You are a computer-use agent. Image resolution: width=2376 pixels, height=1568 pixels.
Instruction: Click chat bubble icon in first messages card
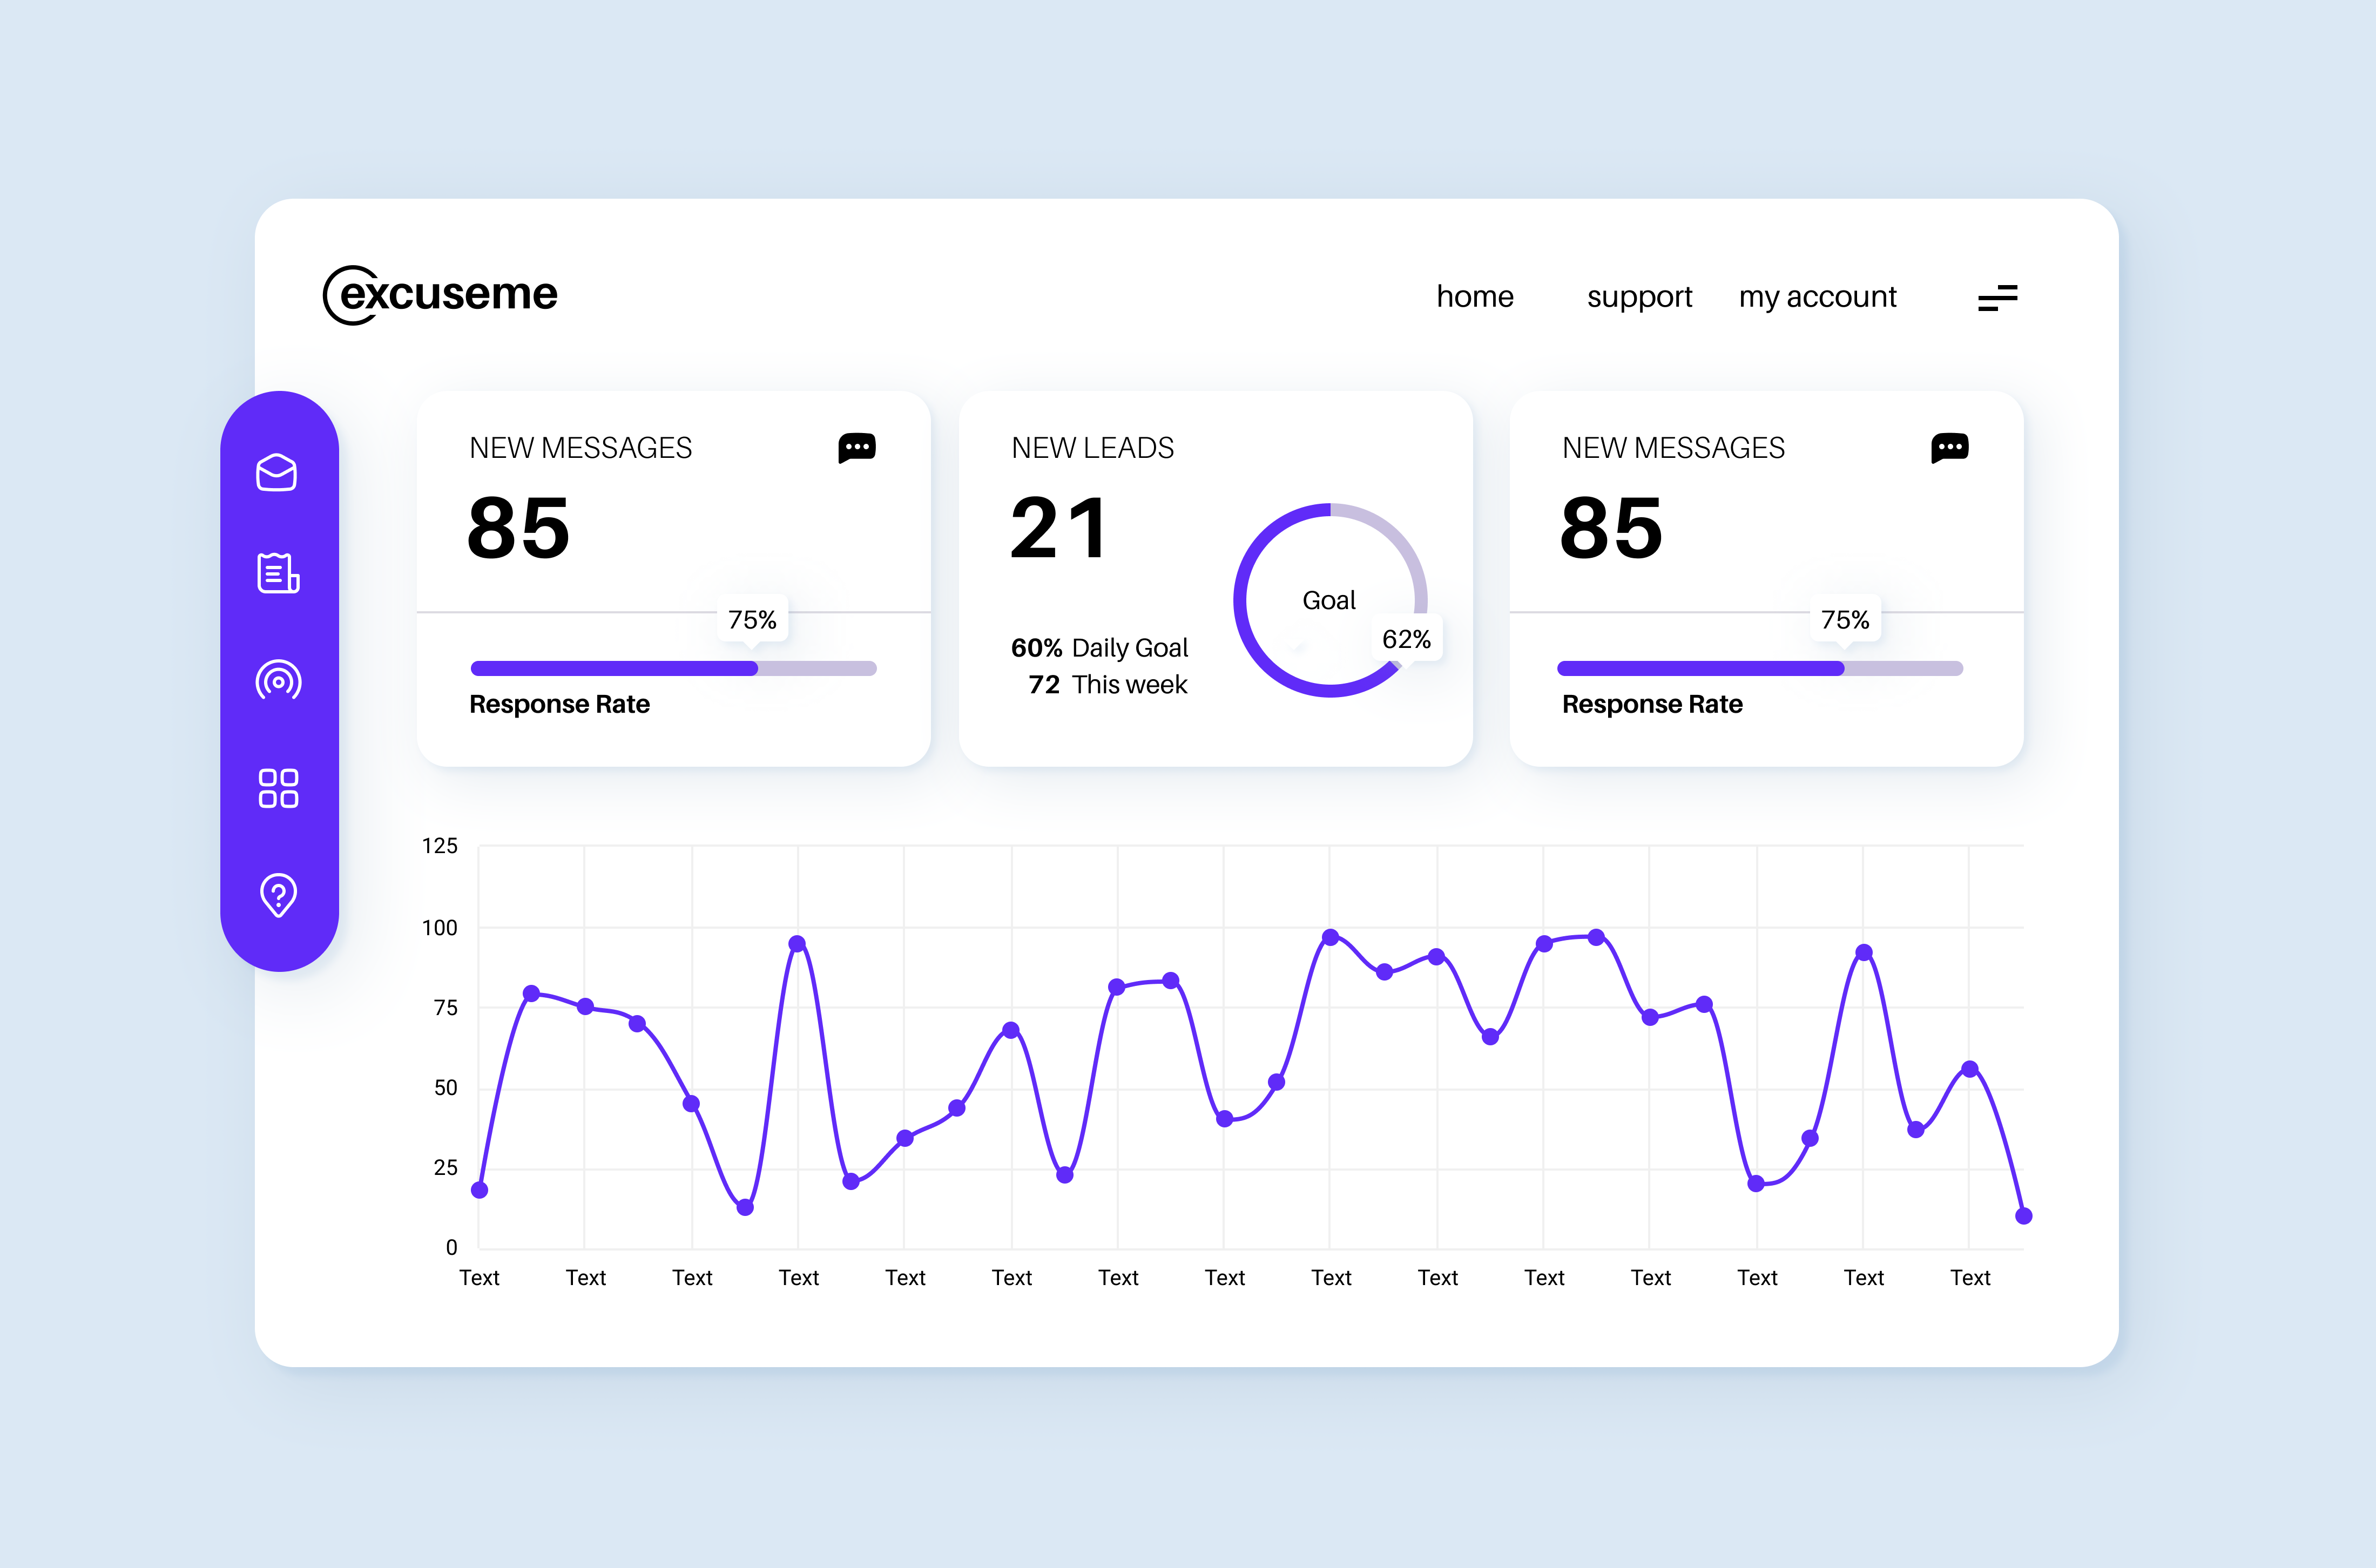point(857,447)
